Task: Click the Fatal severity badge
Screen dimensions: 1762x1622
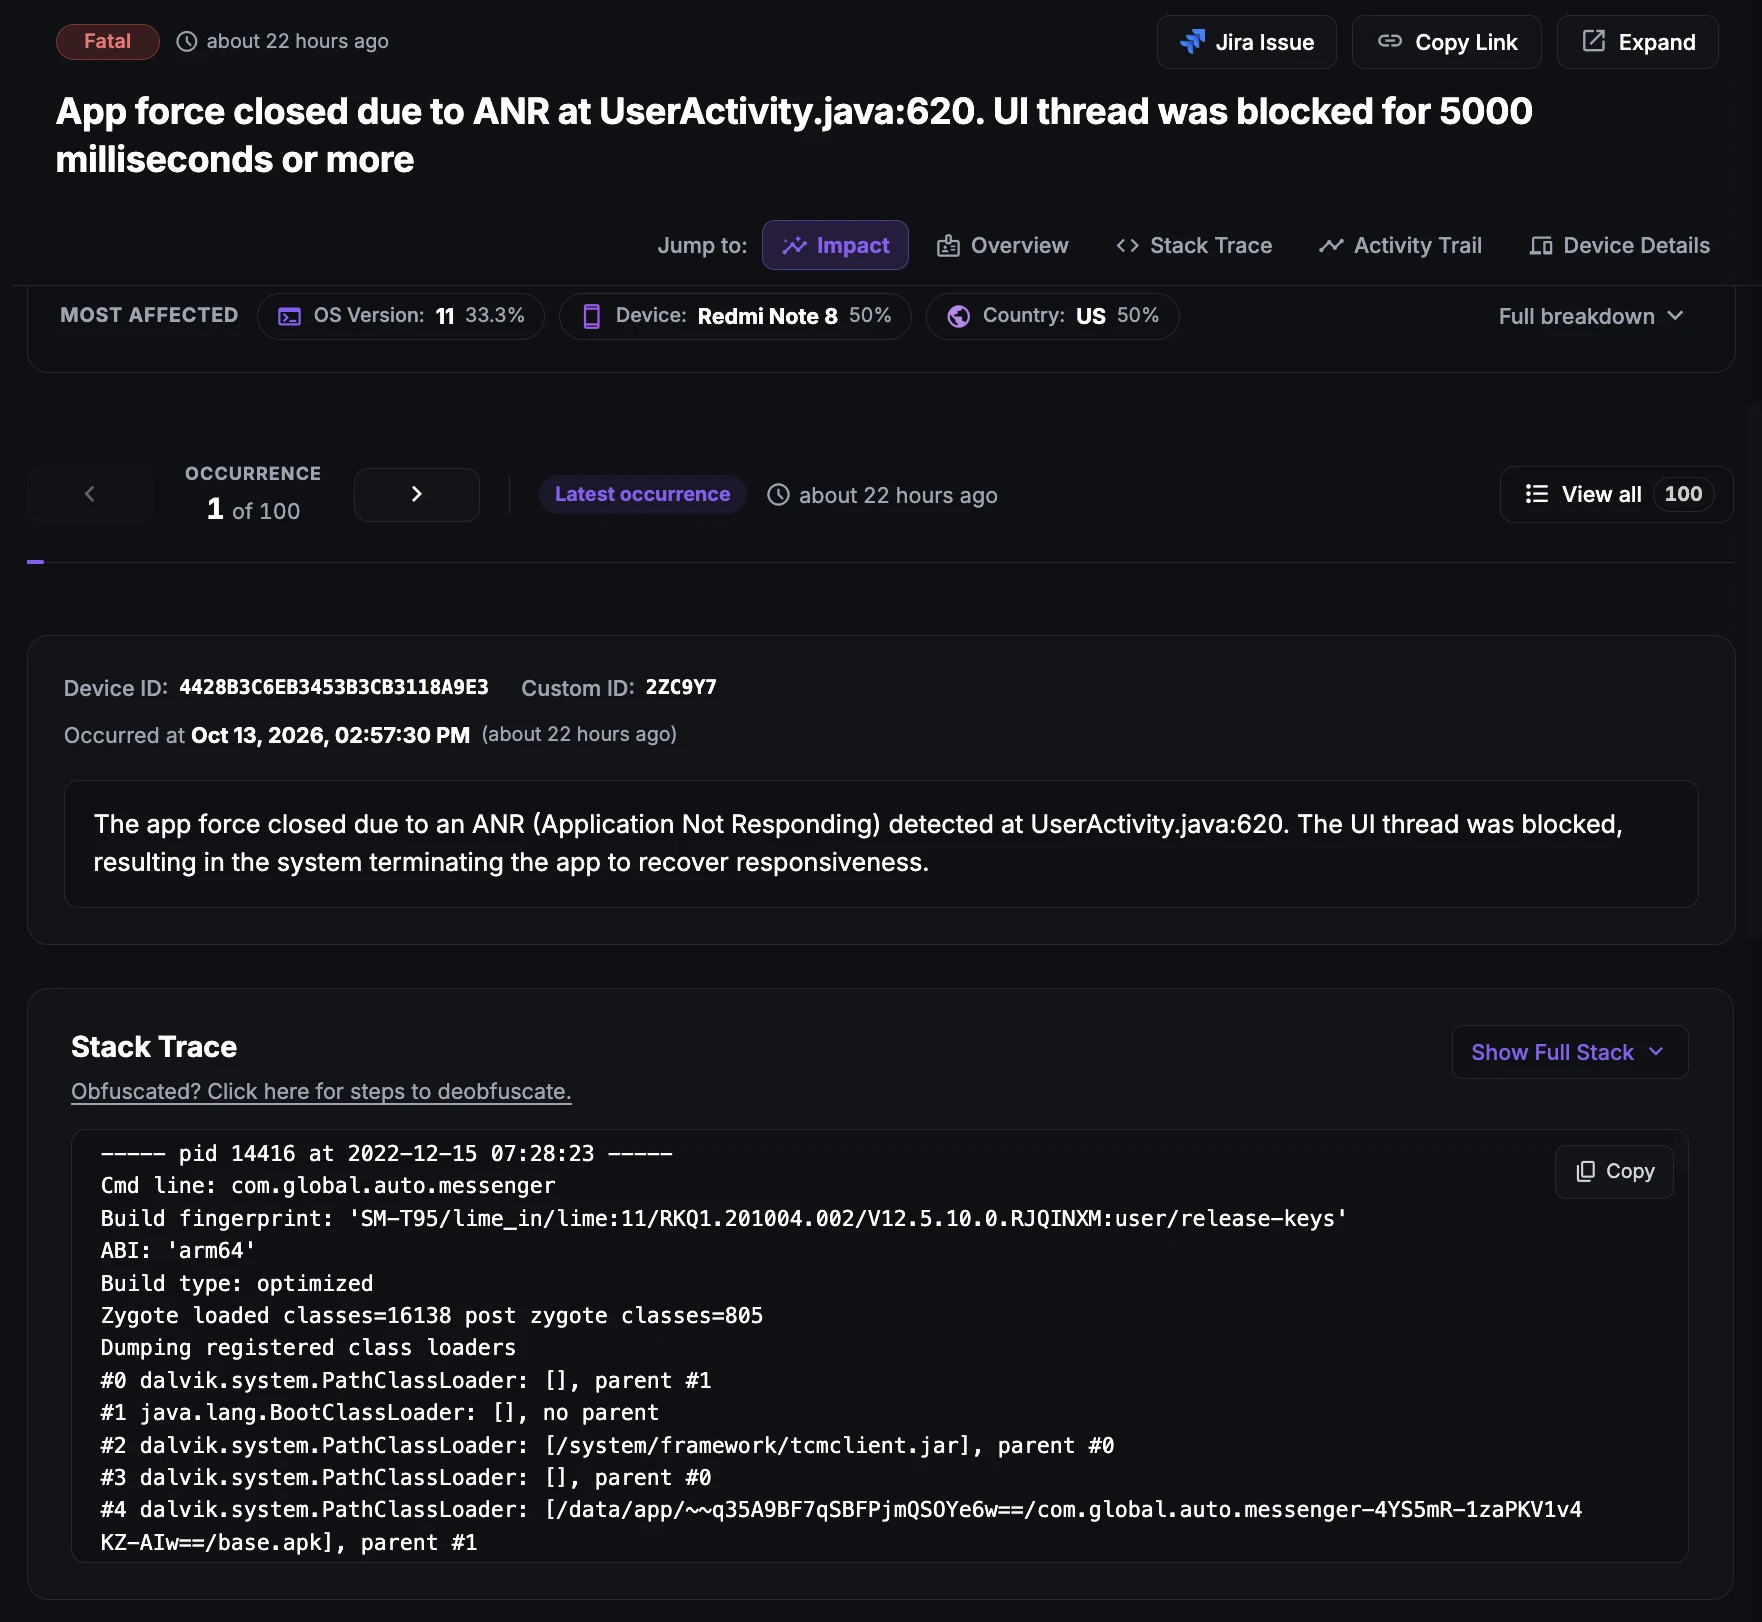Action: pyautogui.click(x=108, y=41)
